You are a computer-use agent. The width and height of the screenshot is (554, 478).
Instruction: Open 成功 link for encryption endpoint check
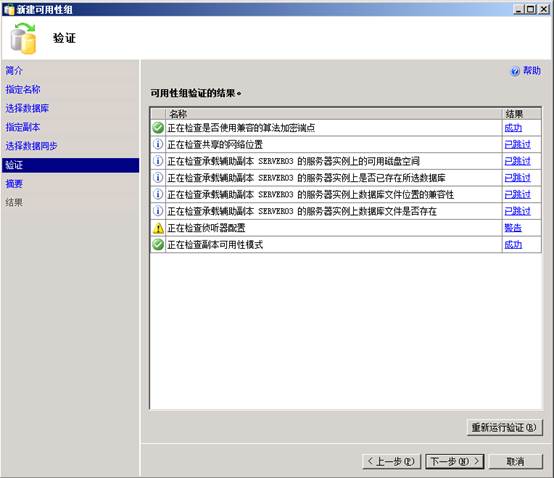pyautogui.click(x=513, y=128)
